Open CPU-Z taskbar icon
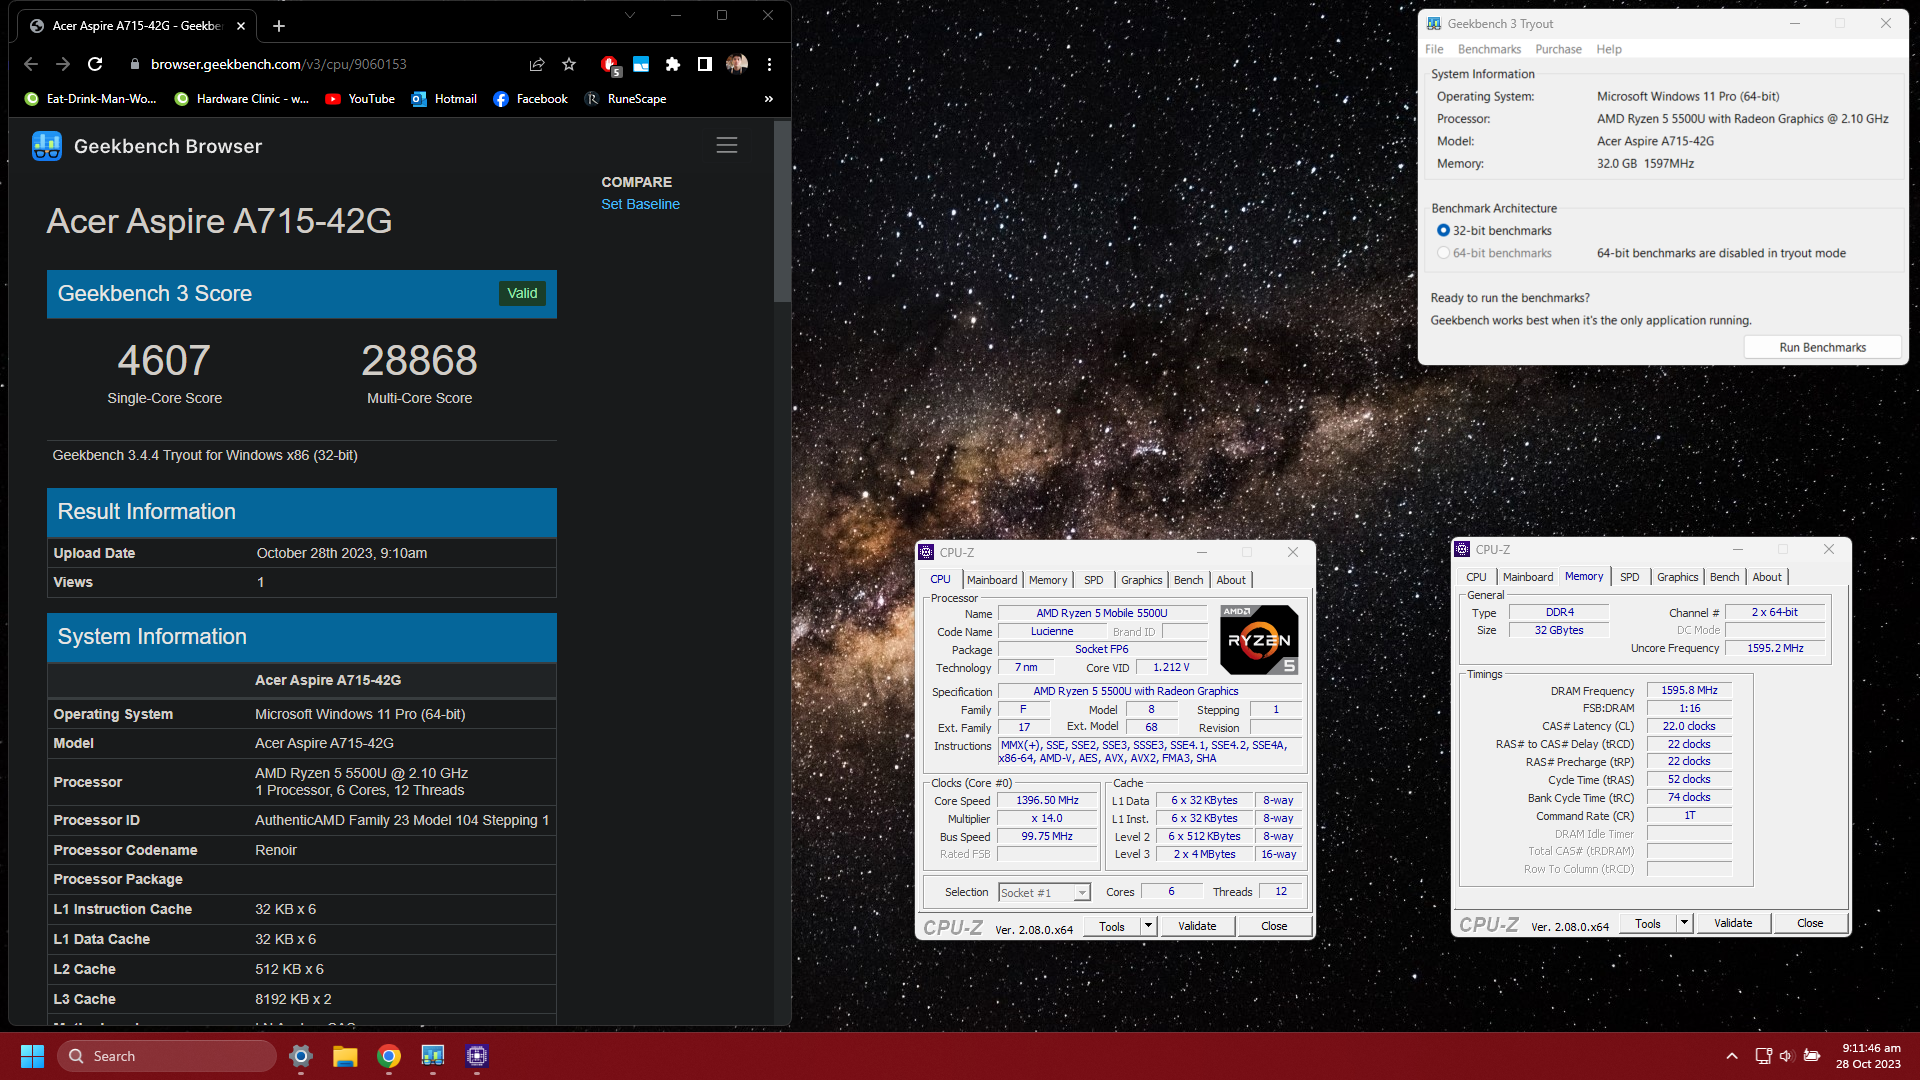This screenshot has width=1920, height=1080. point(477,1056)
